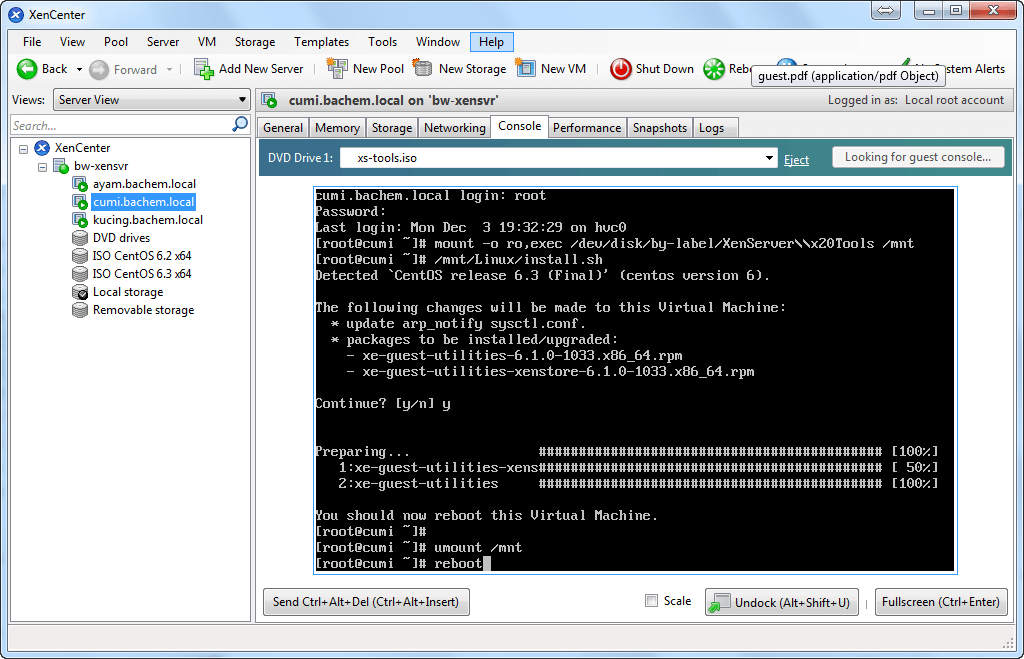Switch to the Networking tab
Image resolution: width=1024 pixels, height=659 pixels.
pos(455,128)
